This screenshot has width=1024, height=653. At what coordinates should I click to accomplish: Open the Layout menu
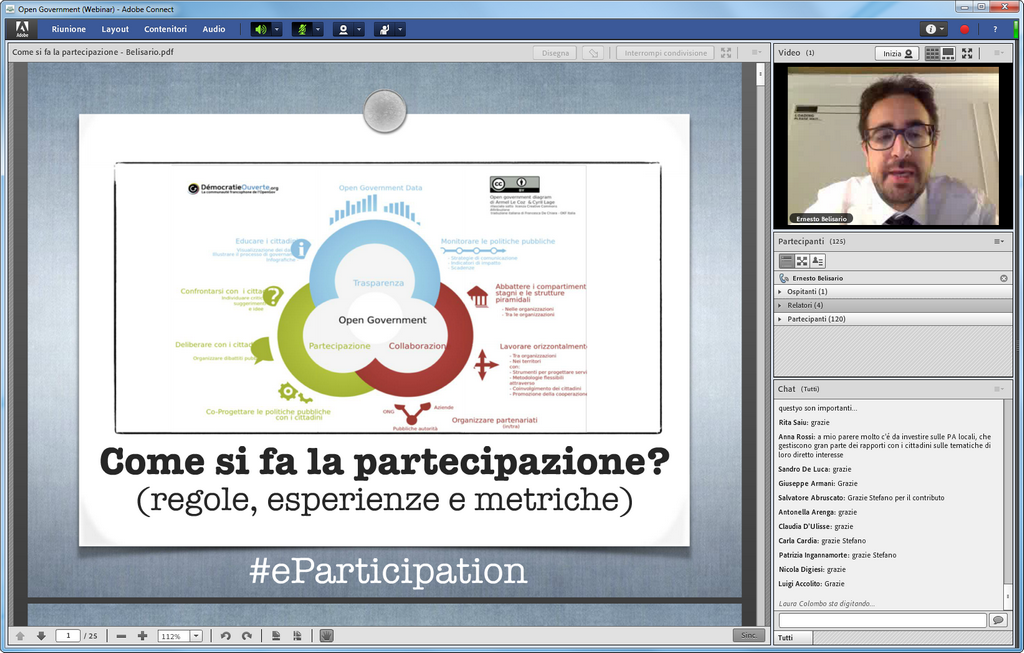(x=115, y=29)
